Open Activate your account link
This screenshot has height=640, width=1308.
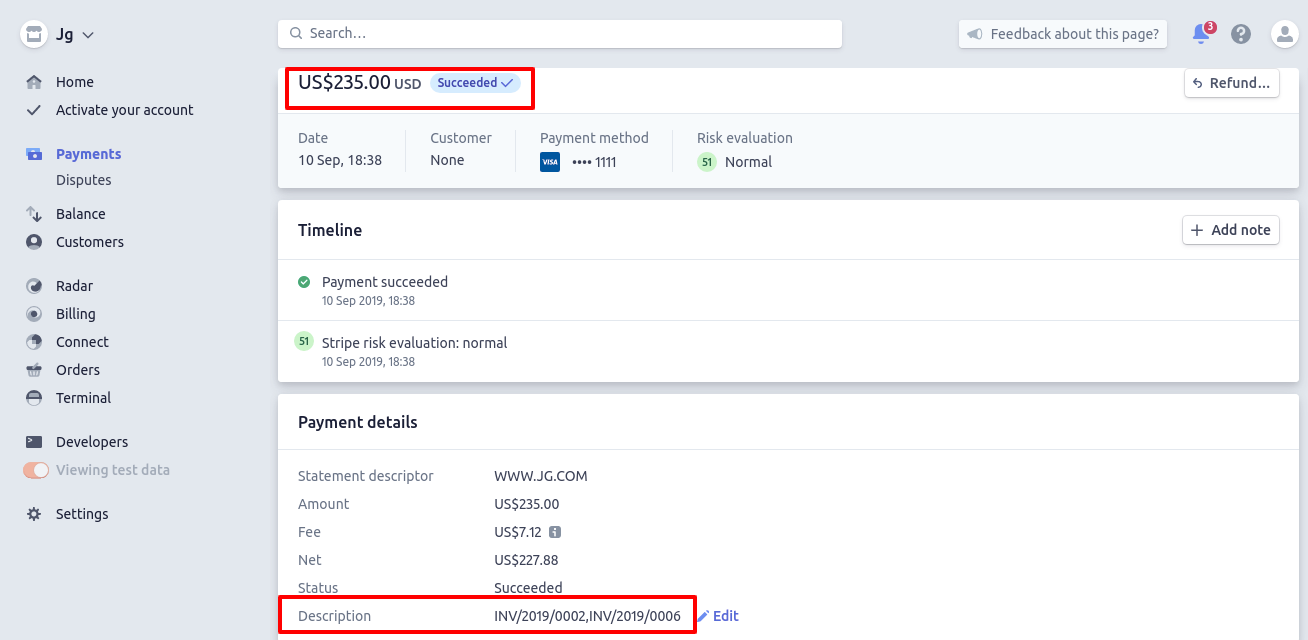(124, 110)
